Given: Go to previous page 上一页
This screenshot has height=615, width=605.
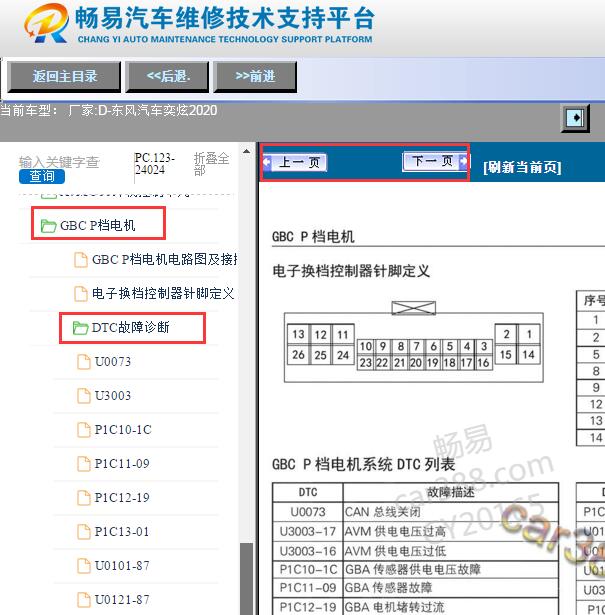Looking at the screenshot, I should pos(296,162).
